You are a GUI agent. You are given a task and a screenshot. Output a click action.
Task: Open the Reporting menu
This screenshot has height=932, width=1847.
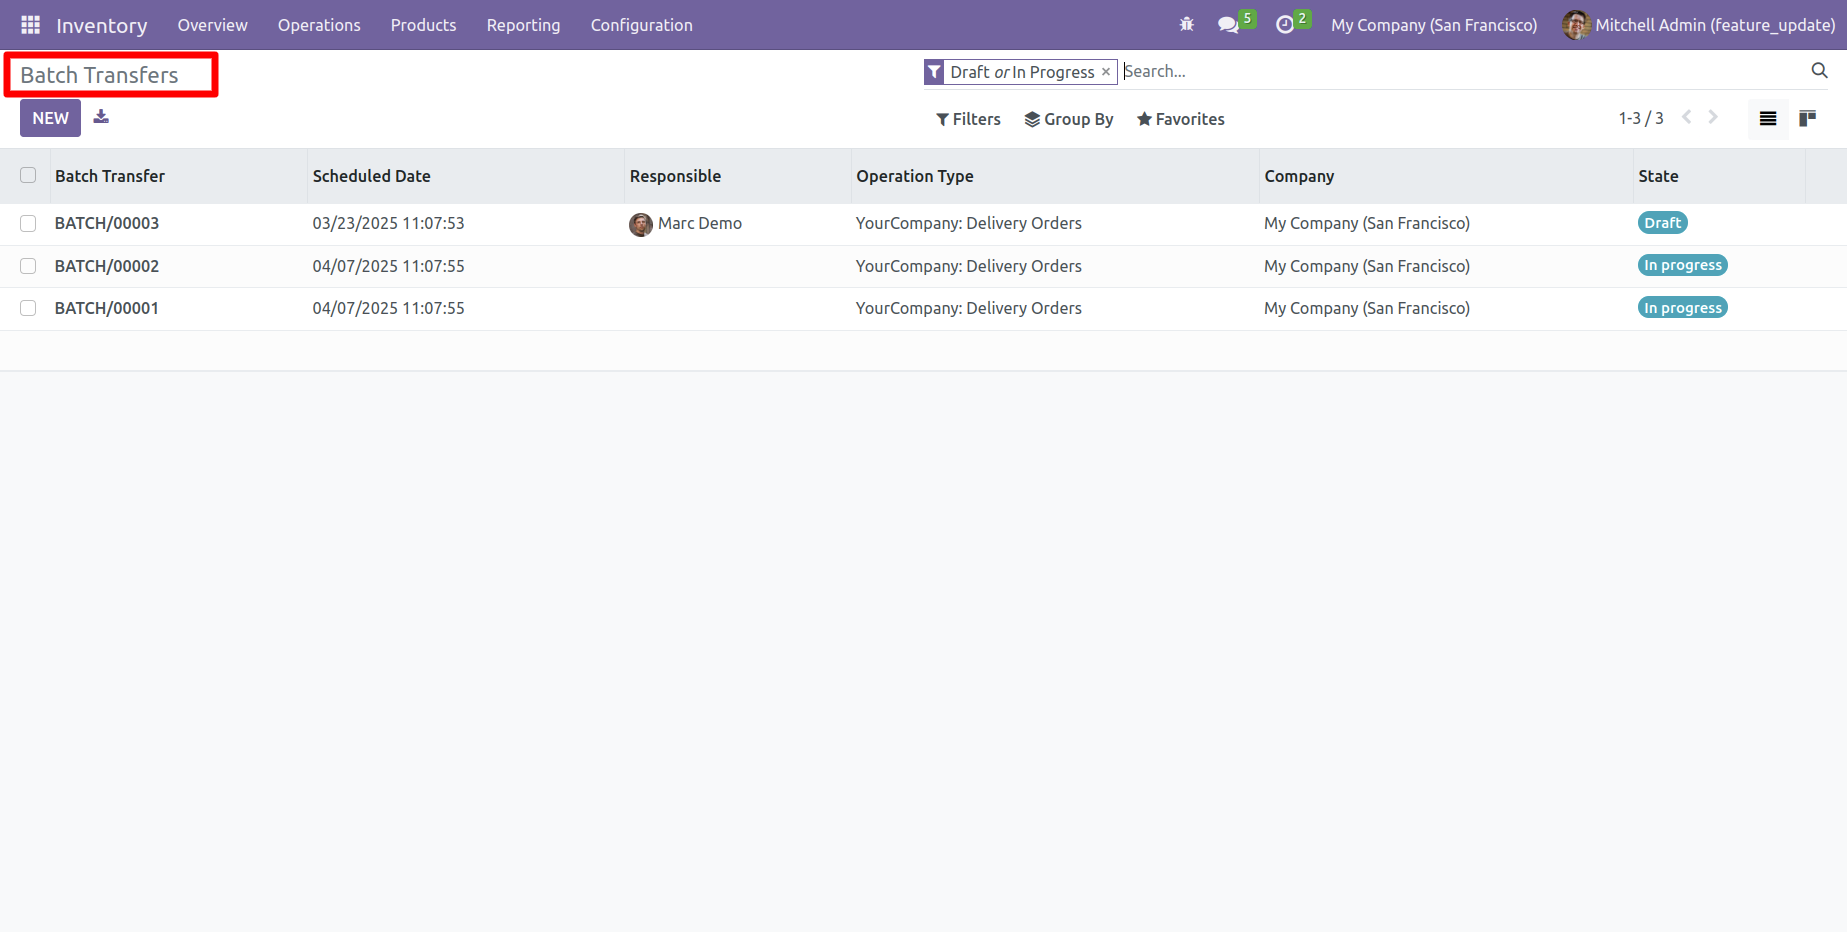tap(523, 25)
